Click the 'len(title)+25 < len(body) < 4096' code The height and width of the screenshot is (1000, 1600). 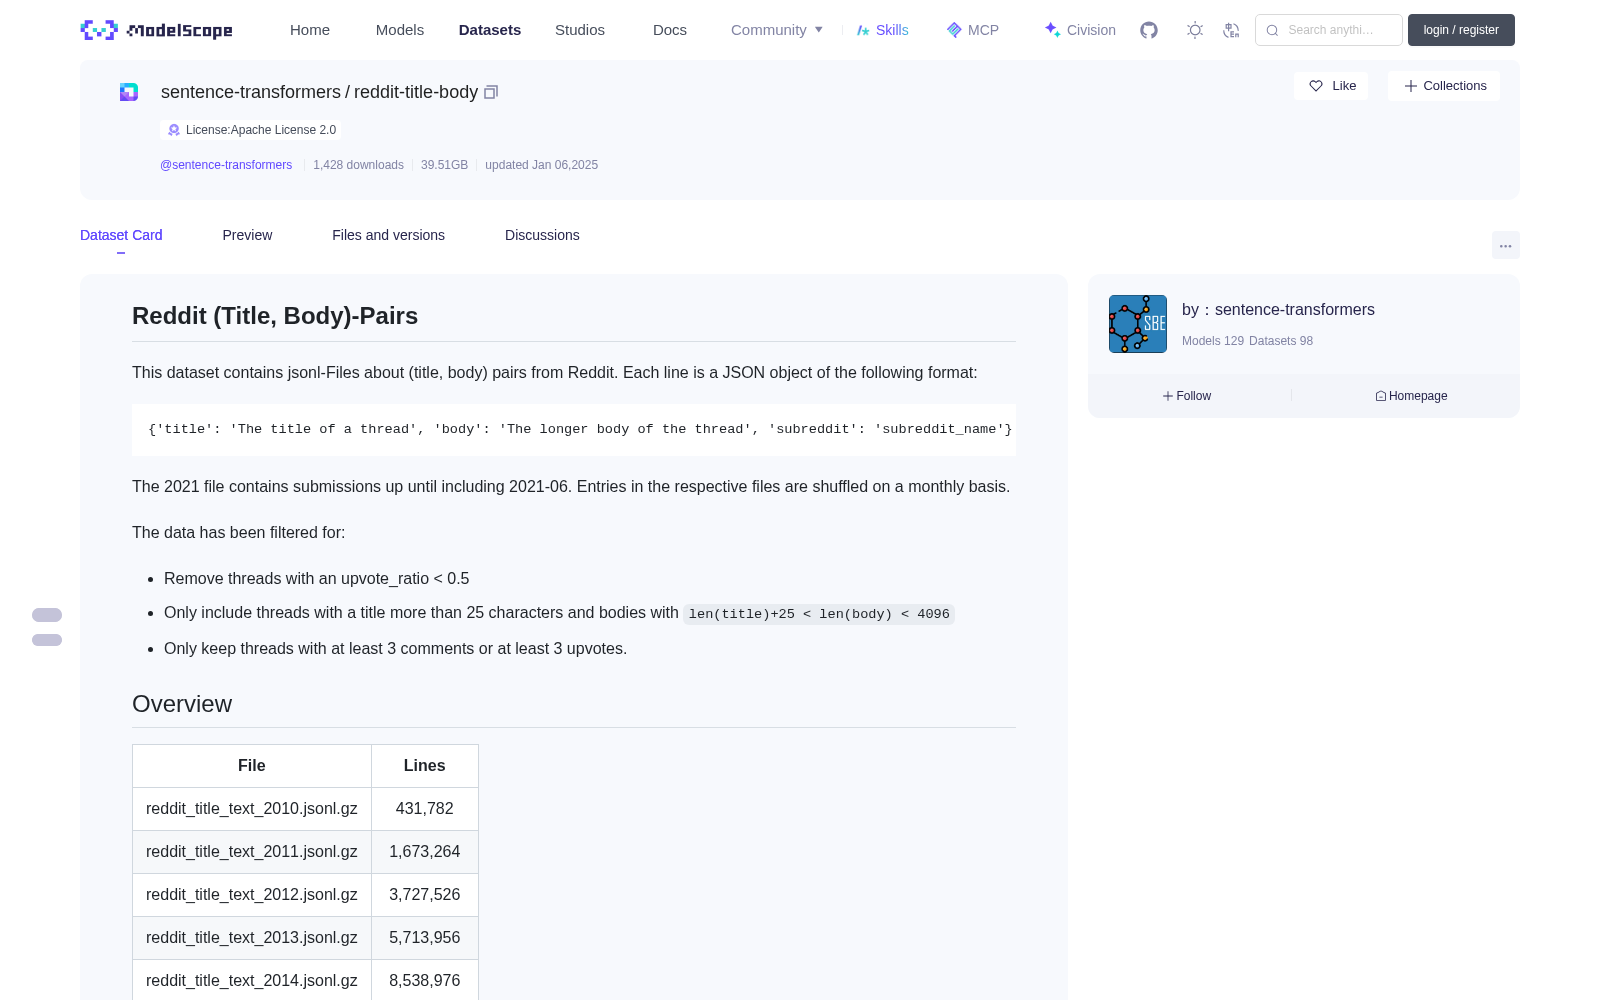[819, 614]
